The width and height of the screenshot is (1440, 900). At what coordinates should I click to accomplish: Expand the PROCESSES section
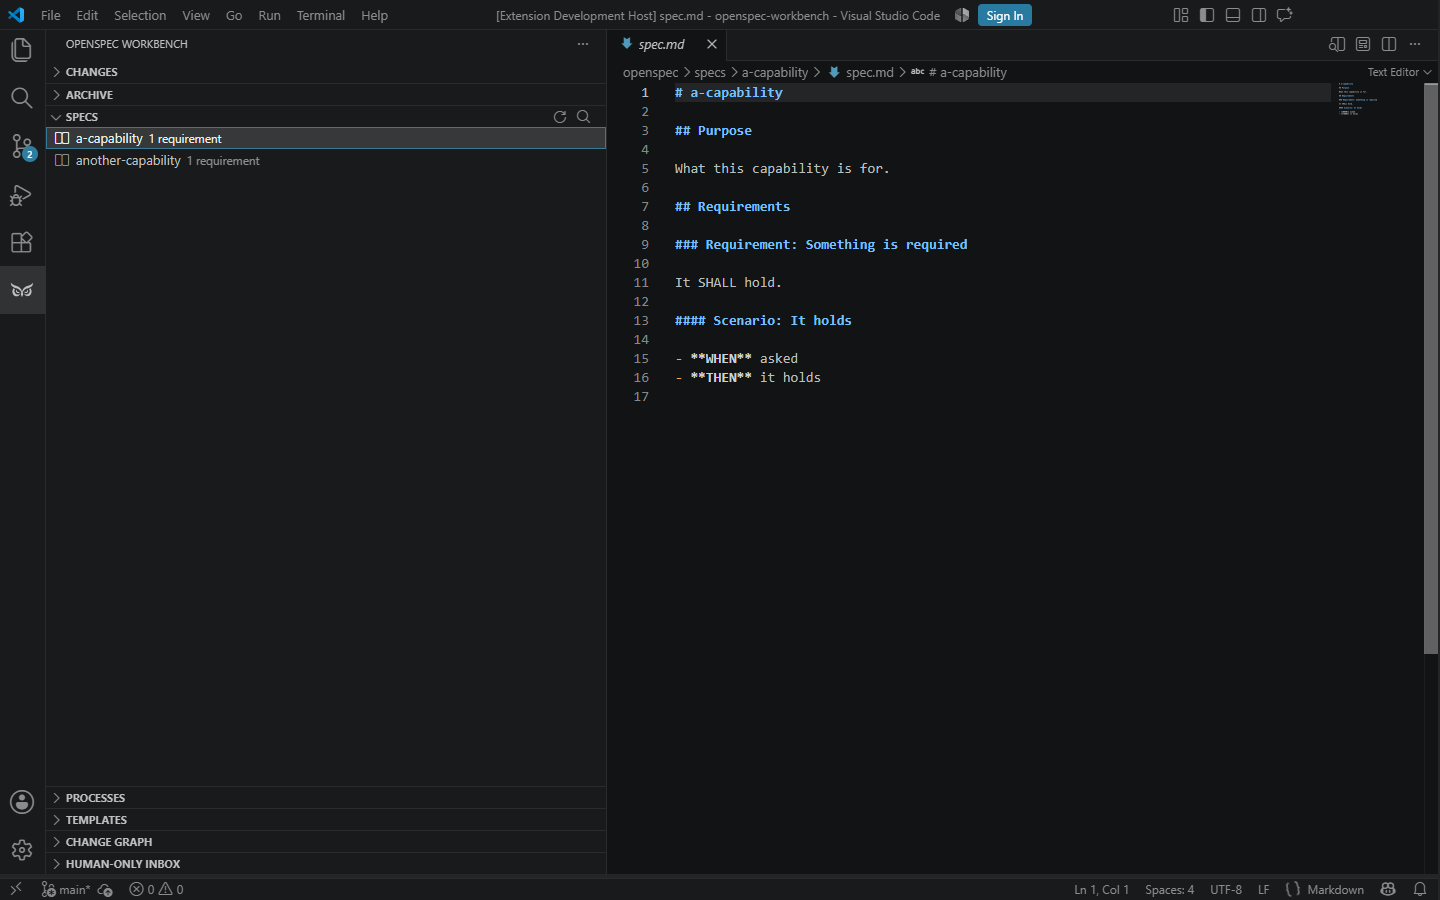[x=326, y=798]
